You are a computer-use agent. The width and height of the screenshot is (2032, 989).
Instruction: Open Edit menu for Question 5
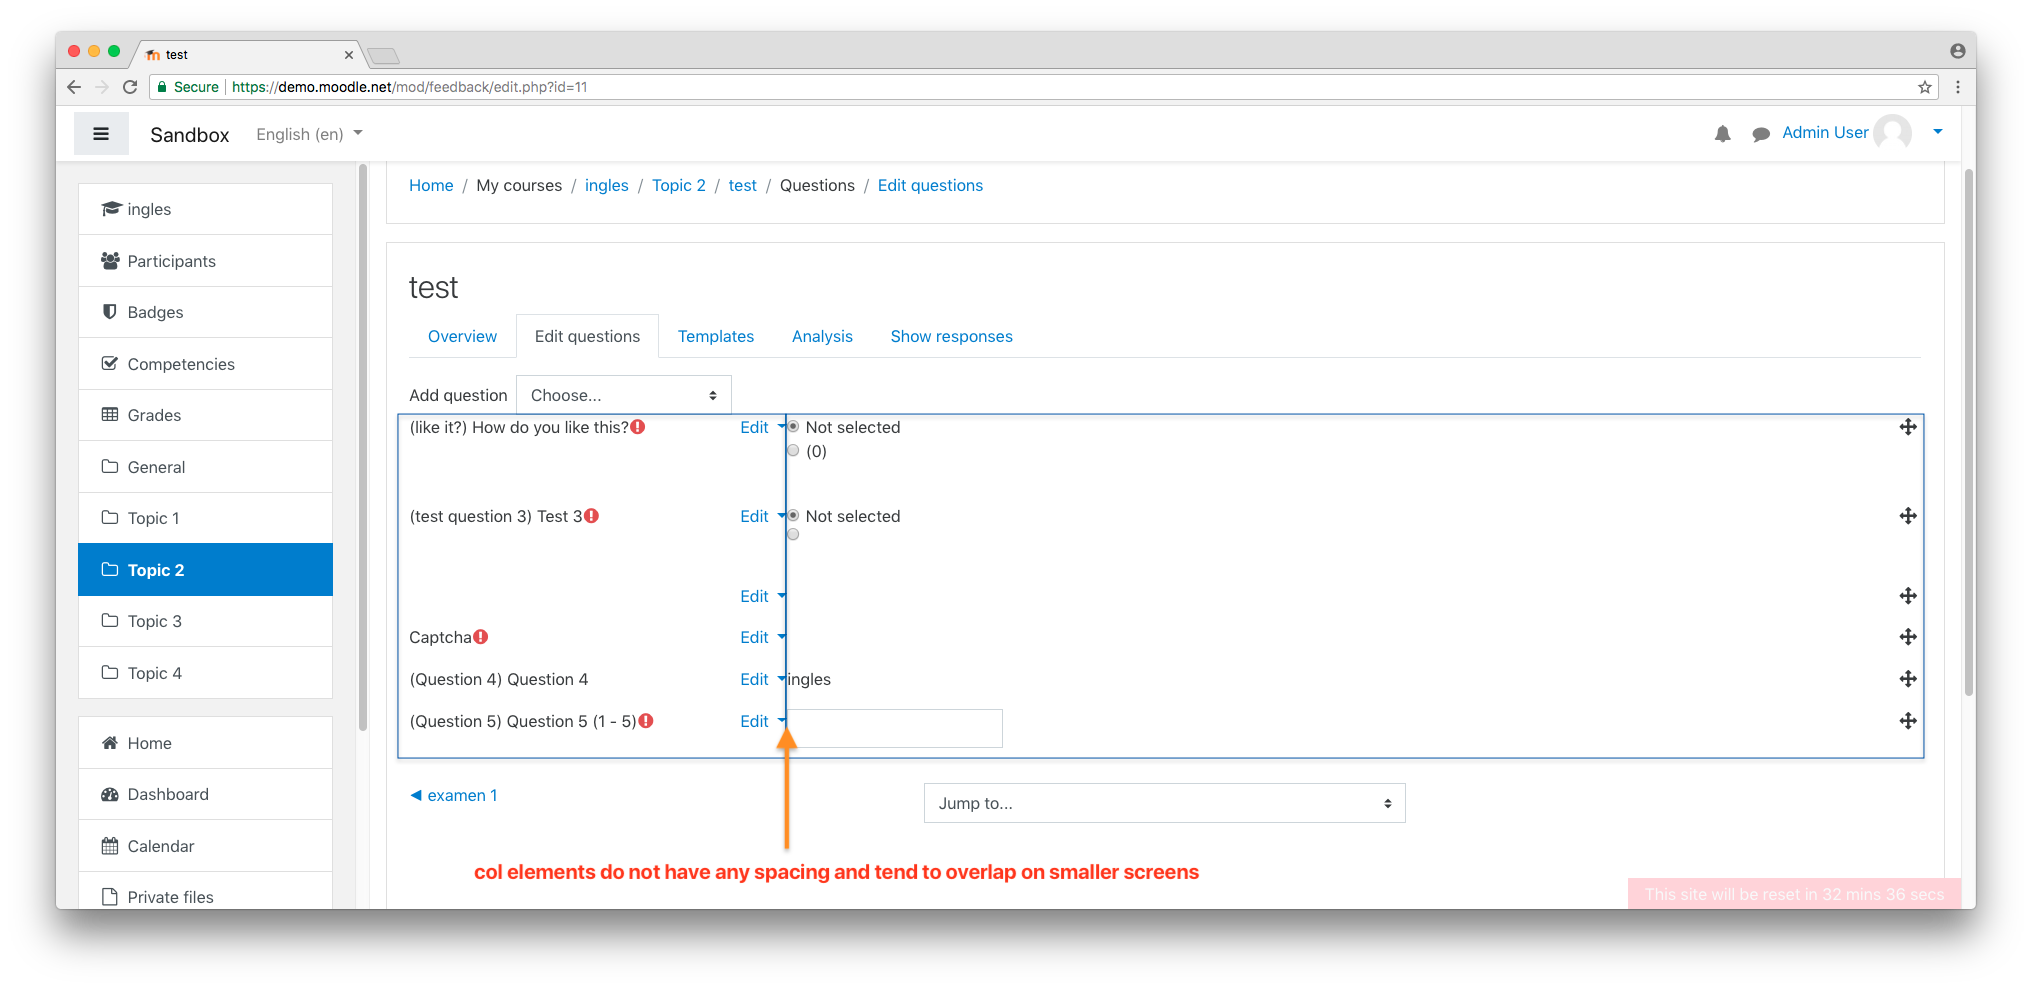coord(762,721)
